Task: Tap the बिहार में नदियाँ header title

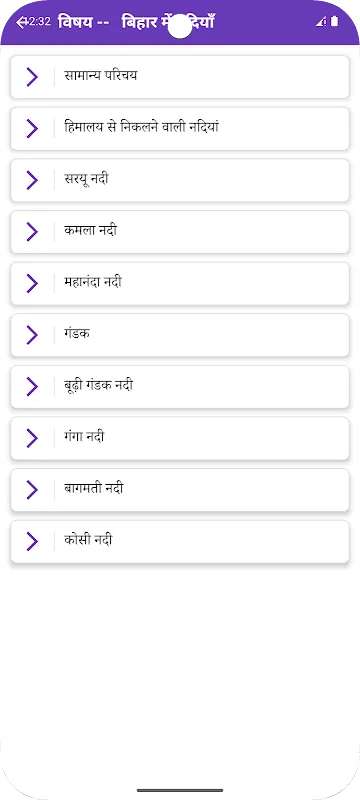Action: (x=168, y=22)
